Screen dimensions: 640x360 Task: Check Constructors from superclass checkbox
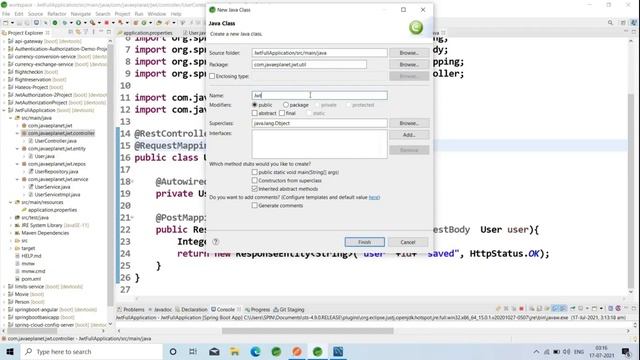click(x=255, y=180)
